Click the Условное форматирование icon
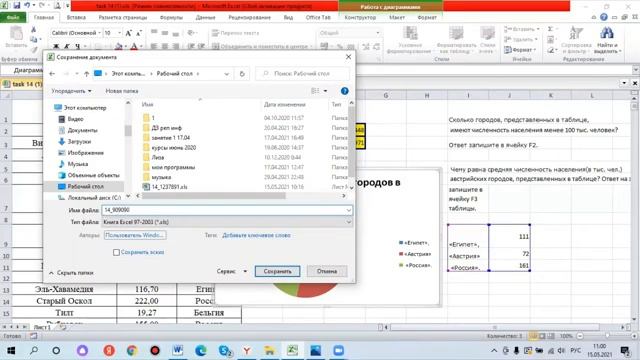The height and width of the screenshot is (360, 640). coord(410,40)
